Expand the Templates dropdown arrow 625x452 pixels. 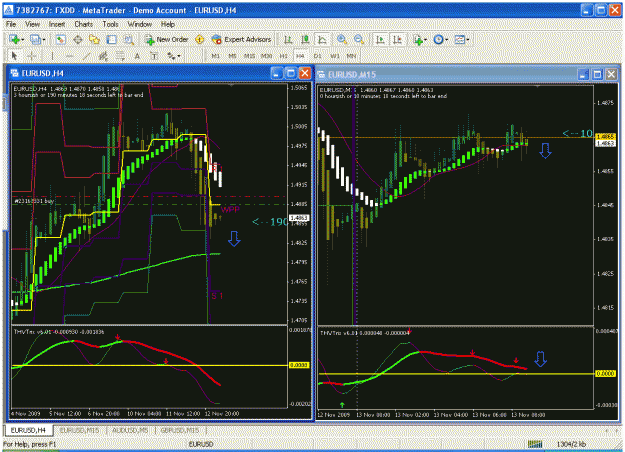pos(468,39)
